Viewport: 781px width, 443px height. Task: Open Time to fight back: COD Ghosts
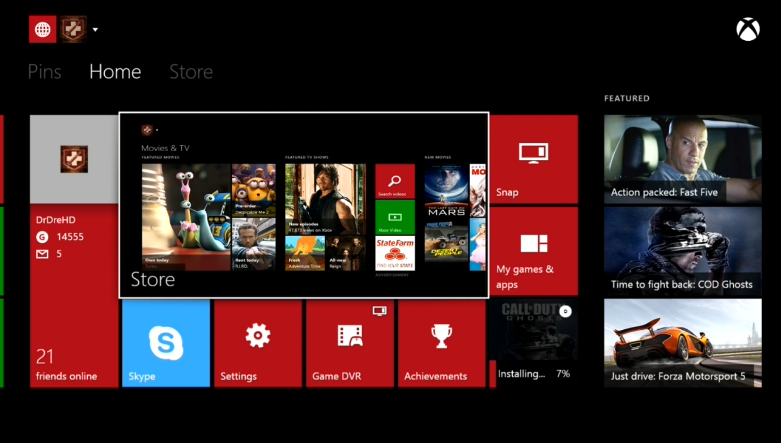pyautogui.click(x=683, y=251)
